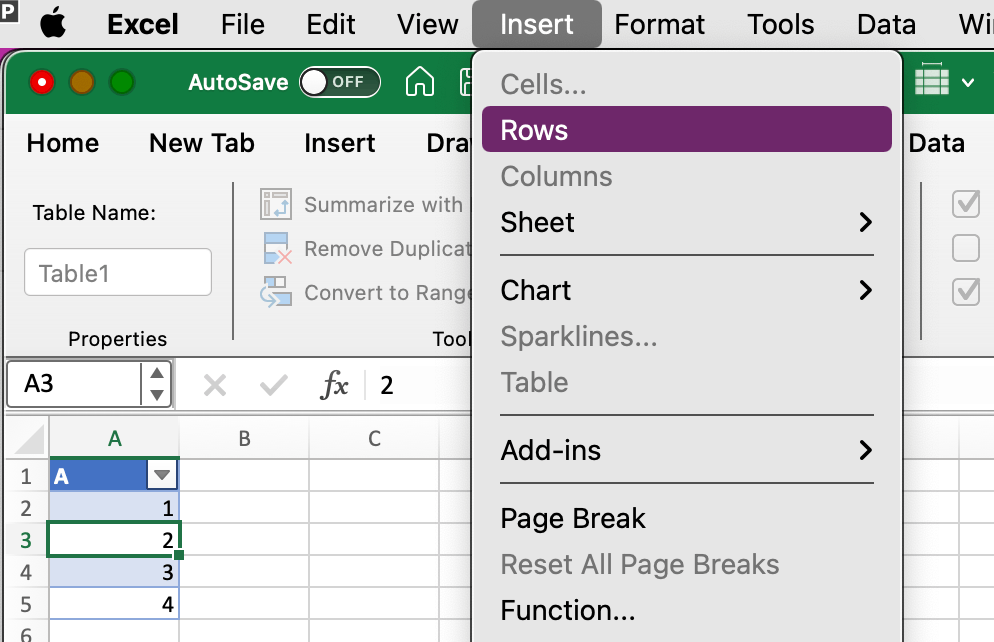
Task: Click the Home icon in title bar
Action: [x=420, y=82]
